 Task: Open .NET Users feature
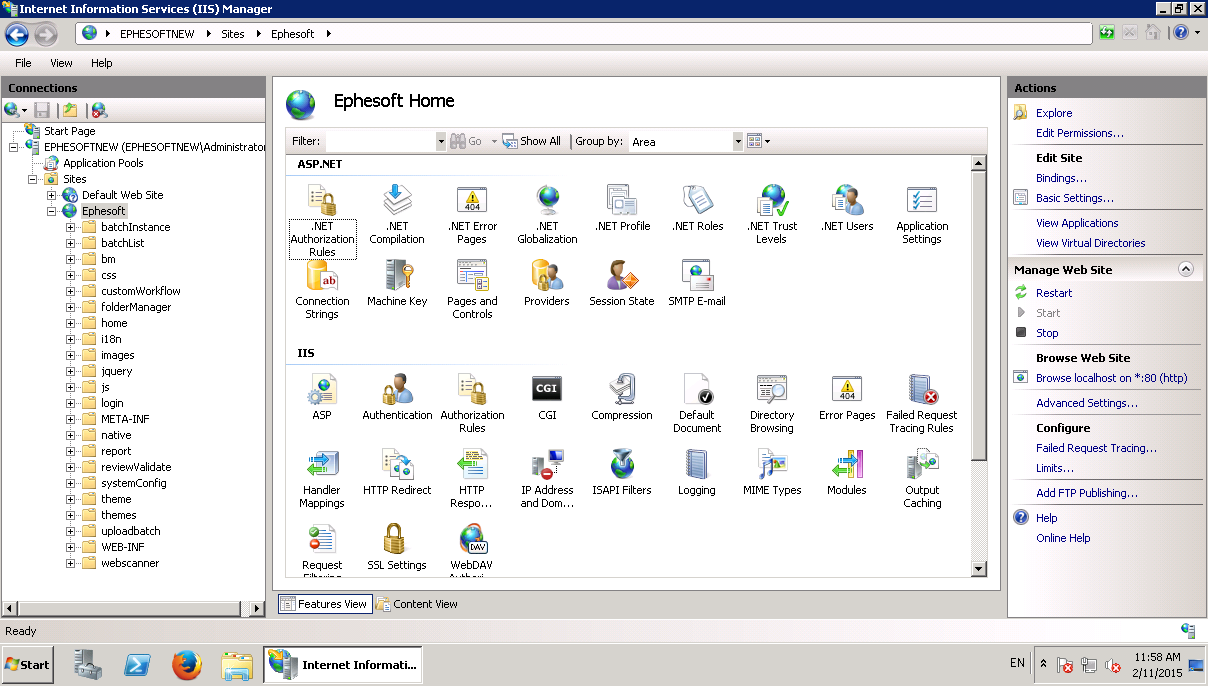pyautogui.click(x=847, y=208)
